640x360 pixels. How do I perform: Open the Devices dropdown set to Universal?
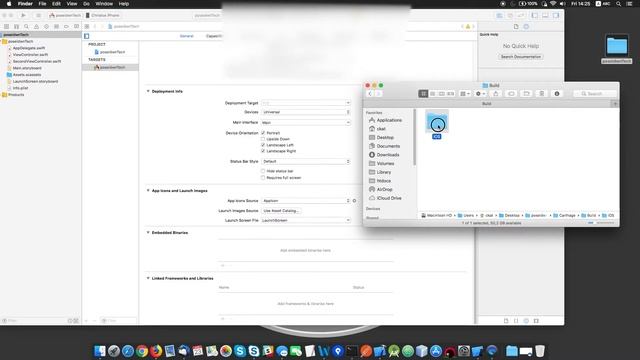tap(305, 112)
